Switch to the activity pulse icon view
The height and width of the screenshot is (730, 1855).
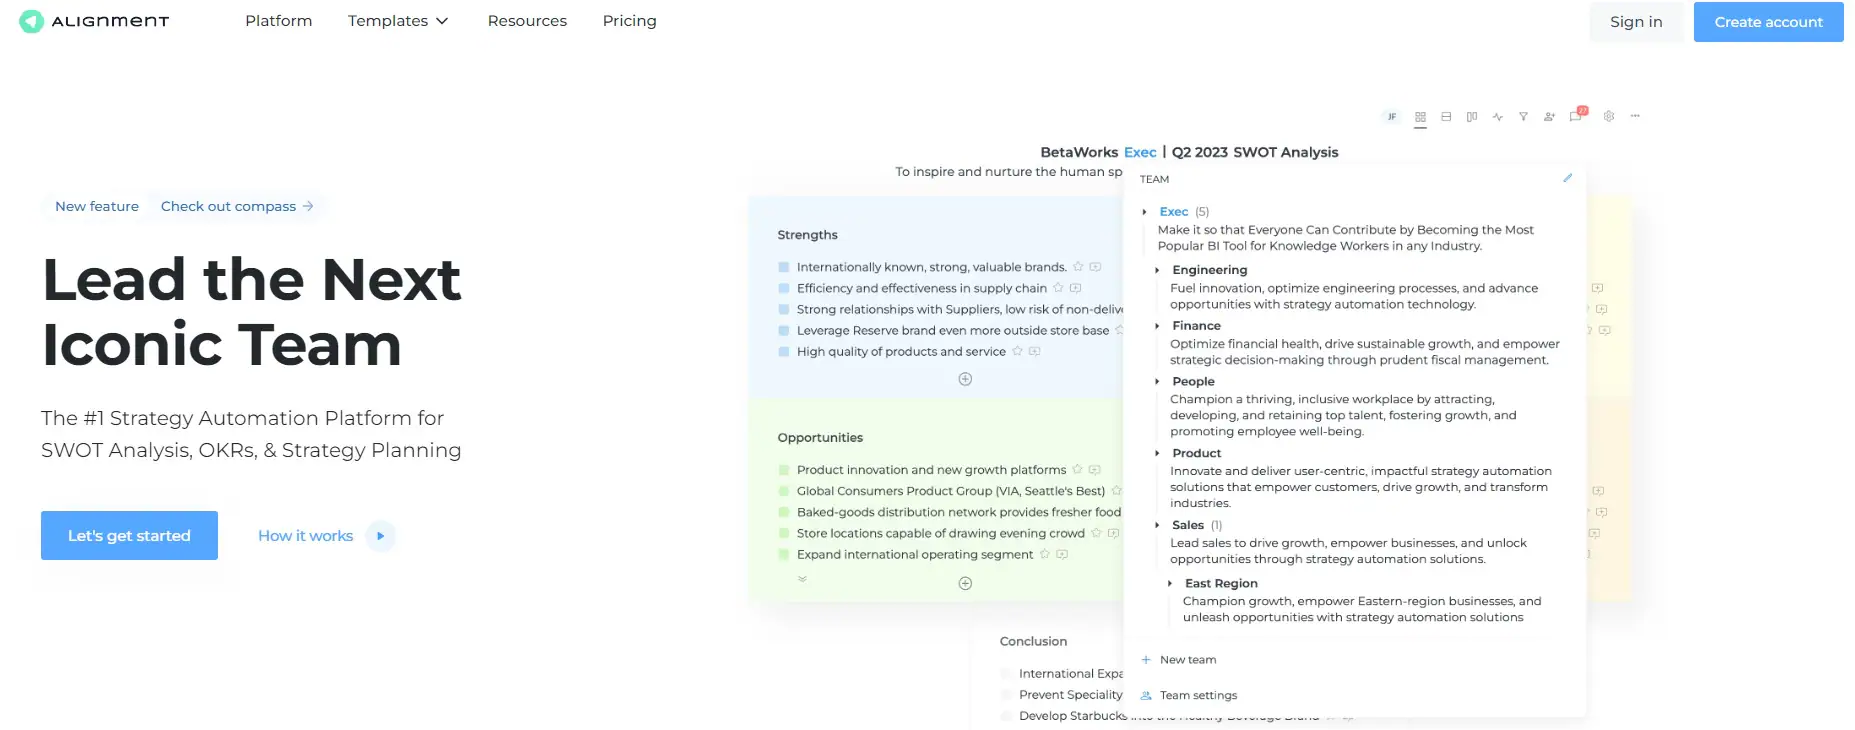point(1497,117)
